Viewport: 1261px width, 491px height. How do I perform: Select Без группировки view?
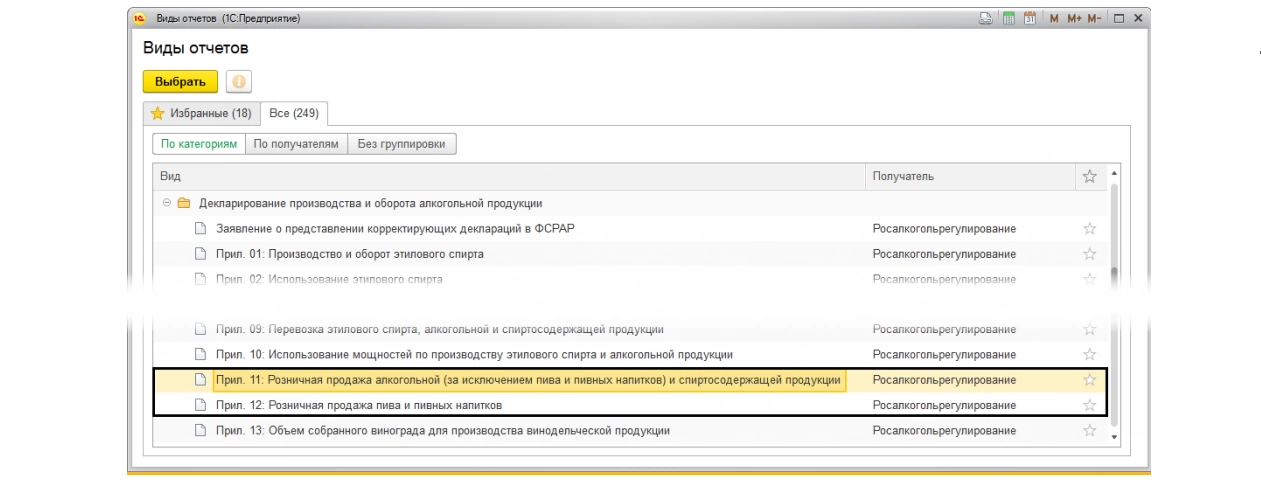point(401,144)
